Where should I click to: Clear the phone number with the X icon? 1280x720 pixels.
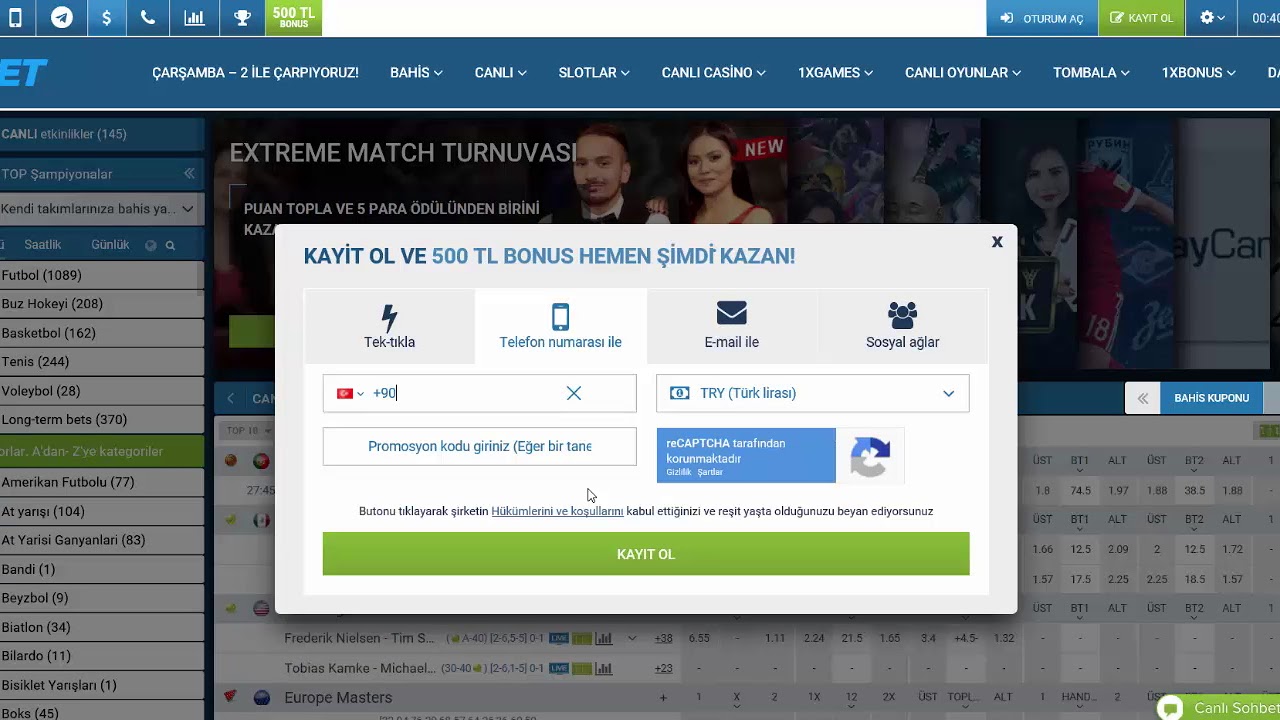[574, 394]
